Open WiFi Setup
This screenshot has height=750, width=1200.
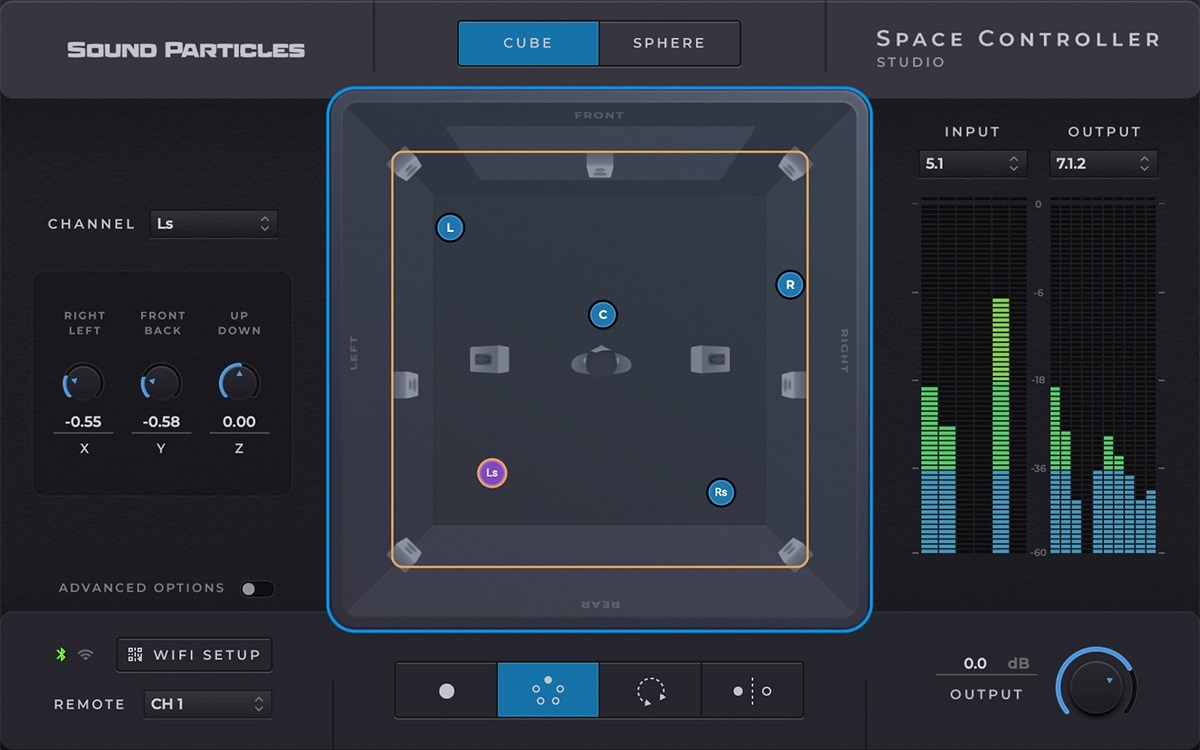(x=194, y=655)
